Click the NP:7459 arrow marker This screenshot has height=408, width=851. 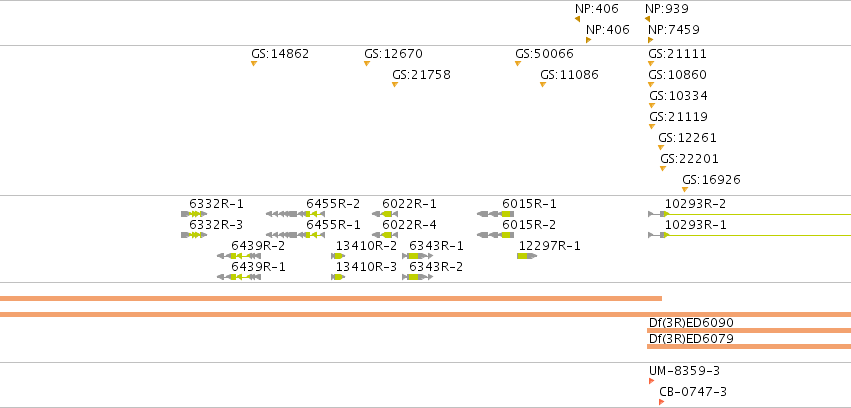(651, 40)
